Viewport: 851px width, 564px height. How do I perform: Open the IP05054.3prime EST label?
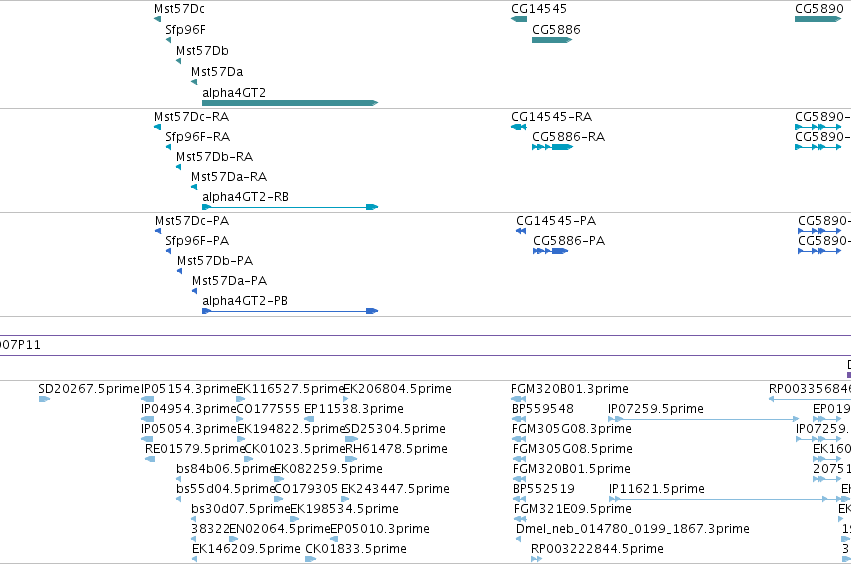(x=188, y=429)
